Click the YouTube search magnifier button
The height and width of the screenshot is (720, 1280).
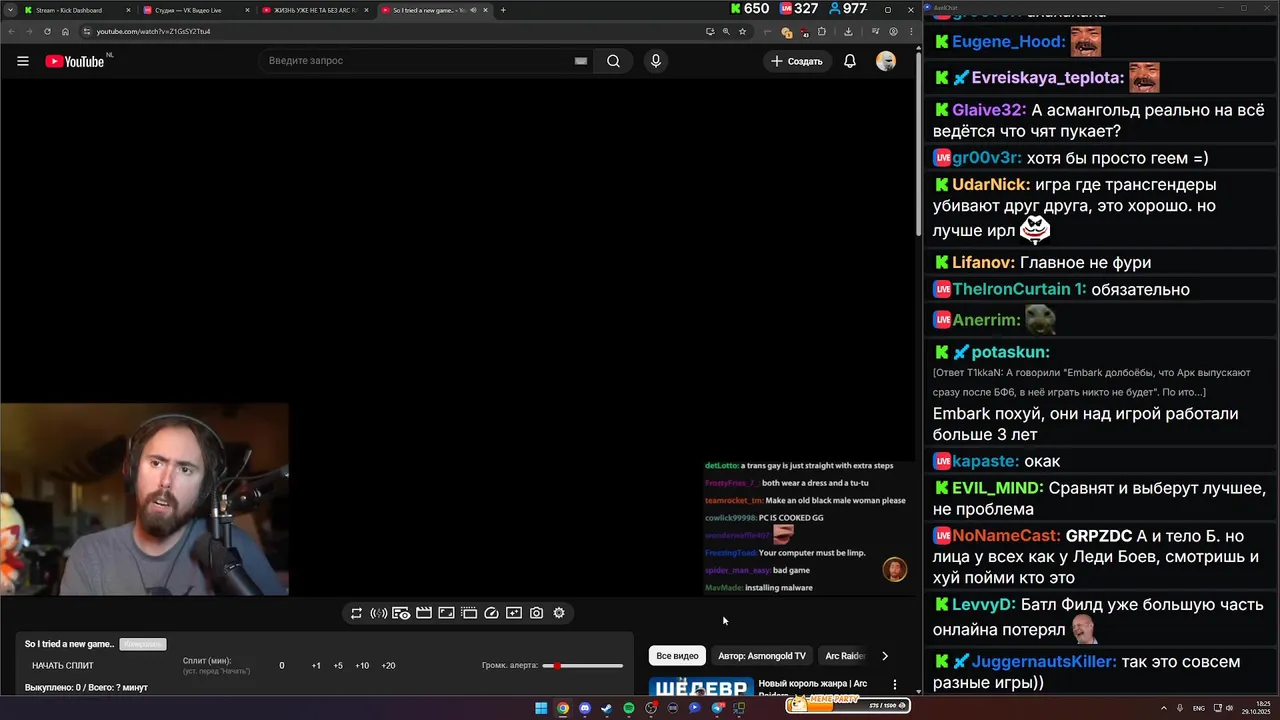click(613, 61)
